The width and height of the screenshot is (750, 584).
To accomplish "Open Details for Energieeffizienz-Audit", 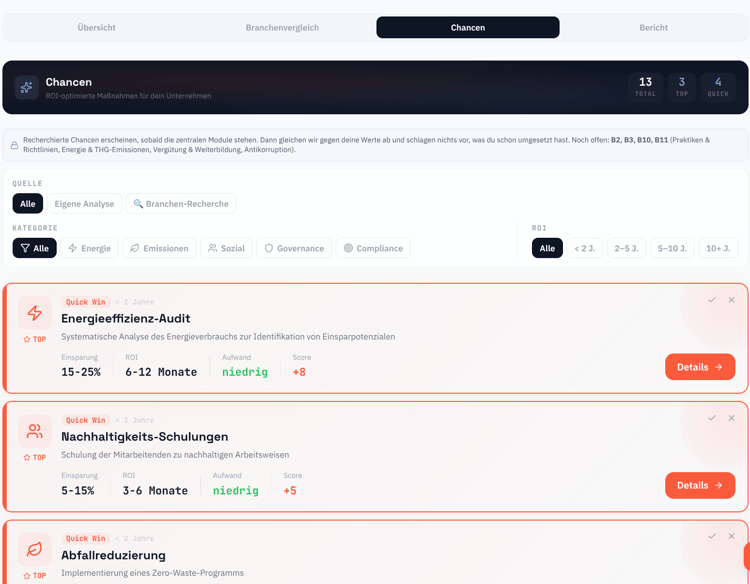I will point(700,367).
